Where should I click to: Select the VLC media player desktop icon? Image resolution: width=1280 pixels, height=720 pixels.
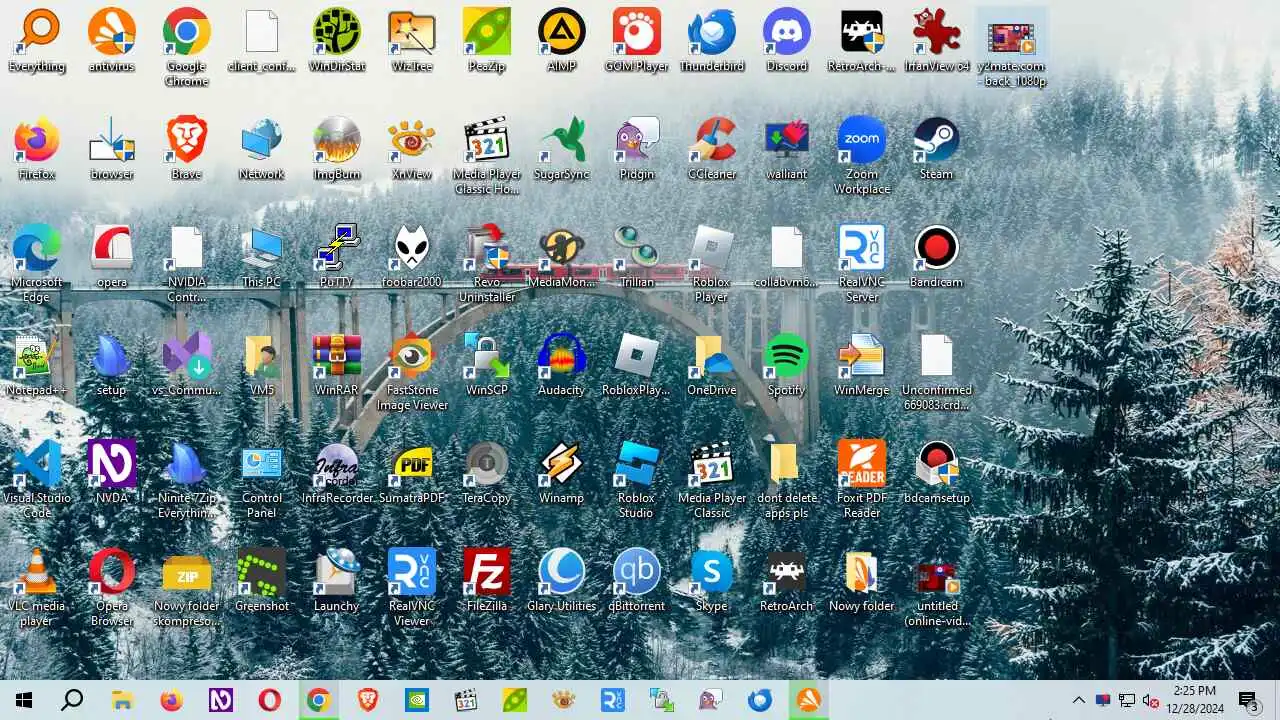(37, 587)
